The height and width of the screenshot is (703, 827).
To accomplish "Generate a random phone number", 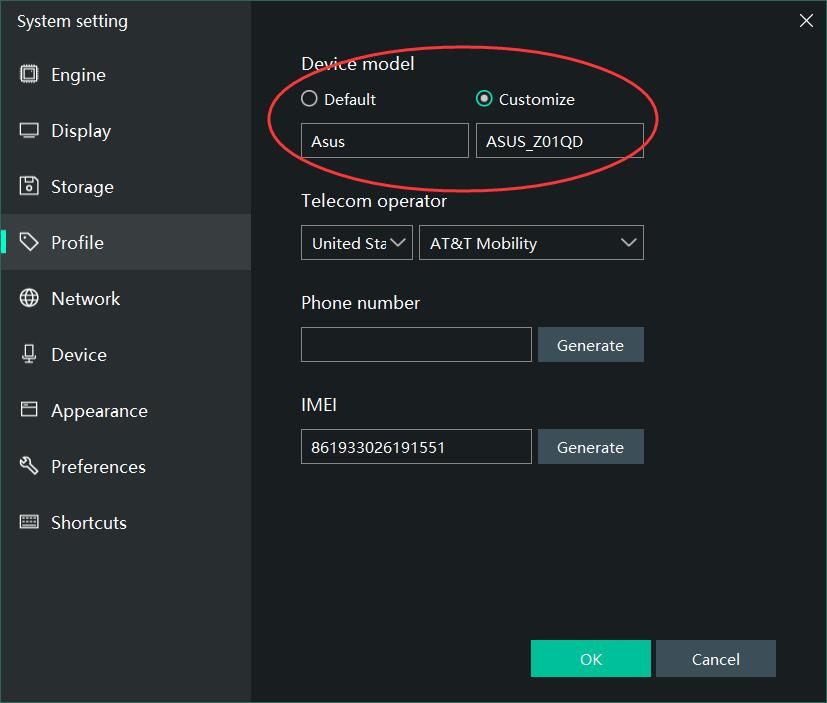I will [590, 345].
